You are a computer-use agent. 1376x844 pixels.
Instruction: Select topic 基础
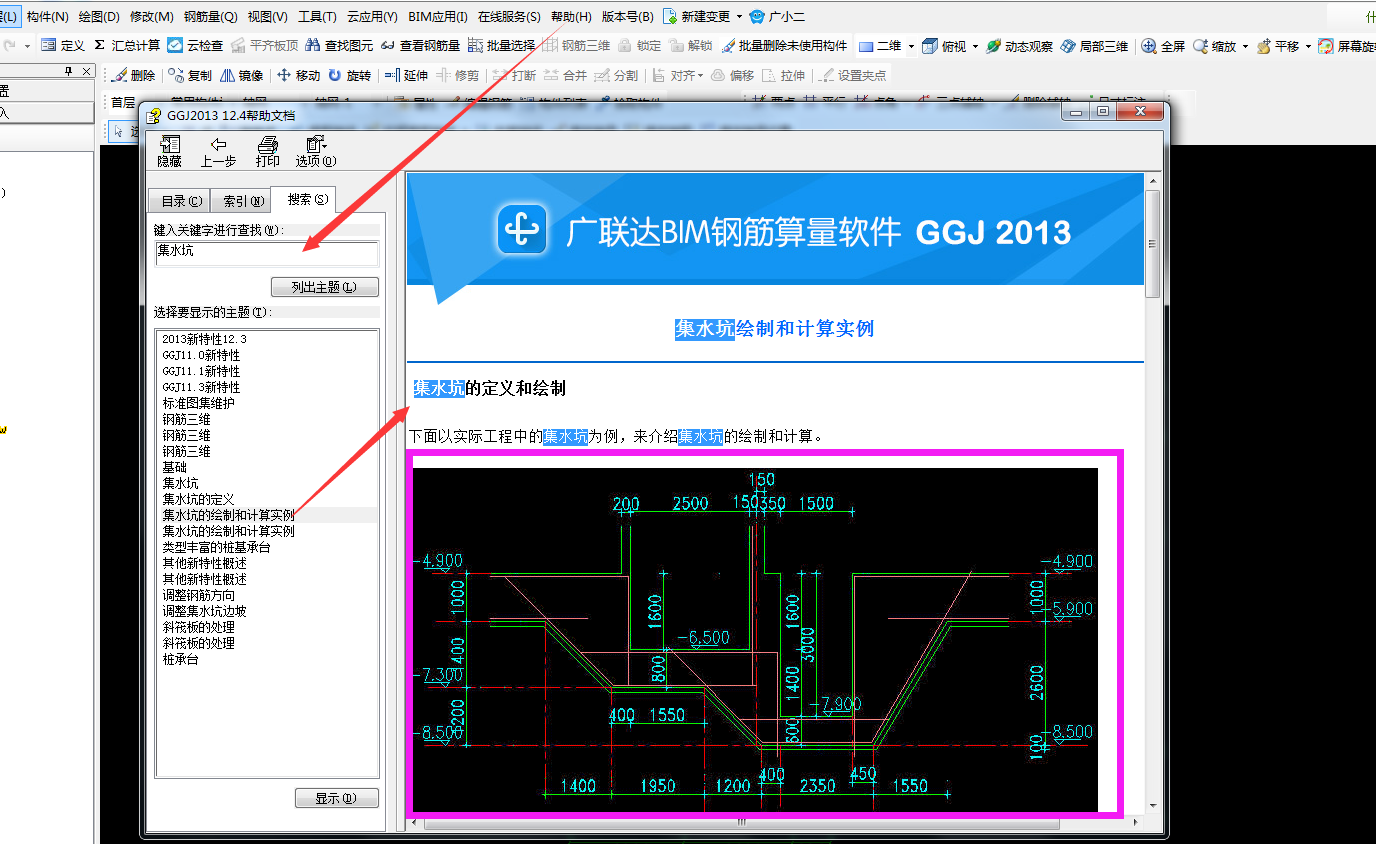tap(174, 467)
